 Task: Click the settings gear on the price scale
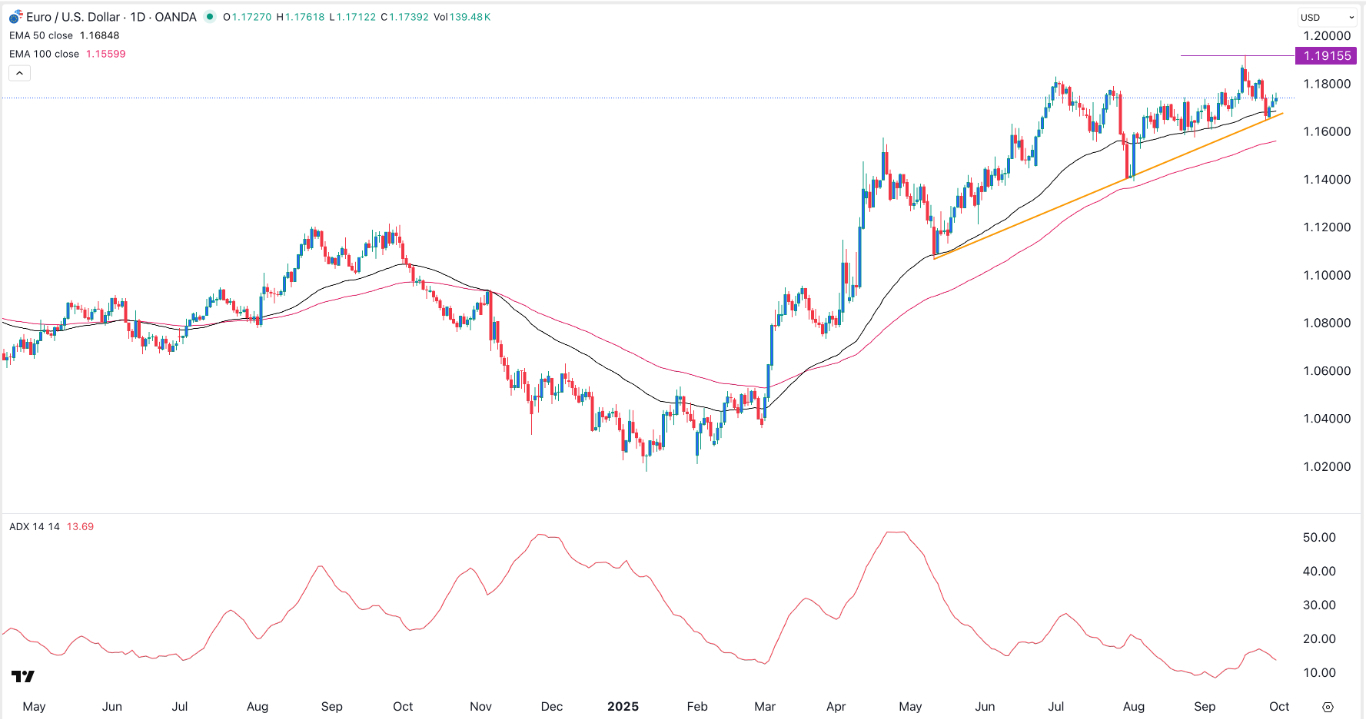pyautogui.click(x=1328, y=707)
